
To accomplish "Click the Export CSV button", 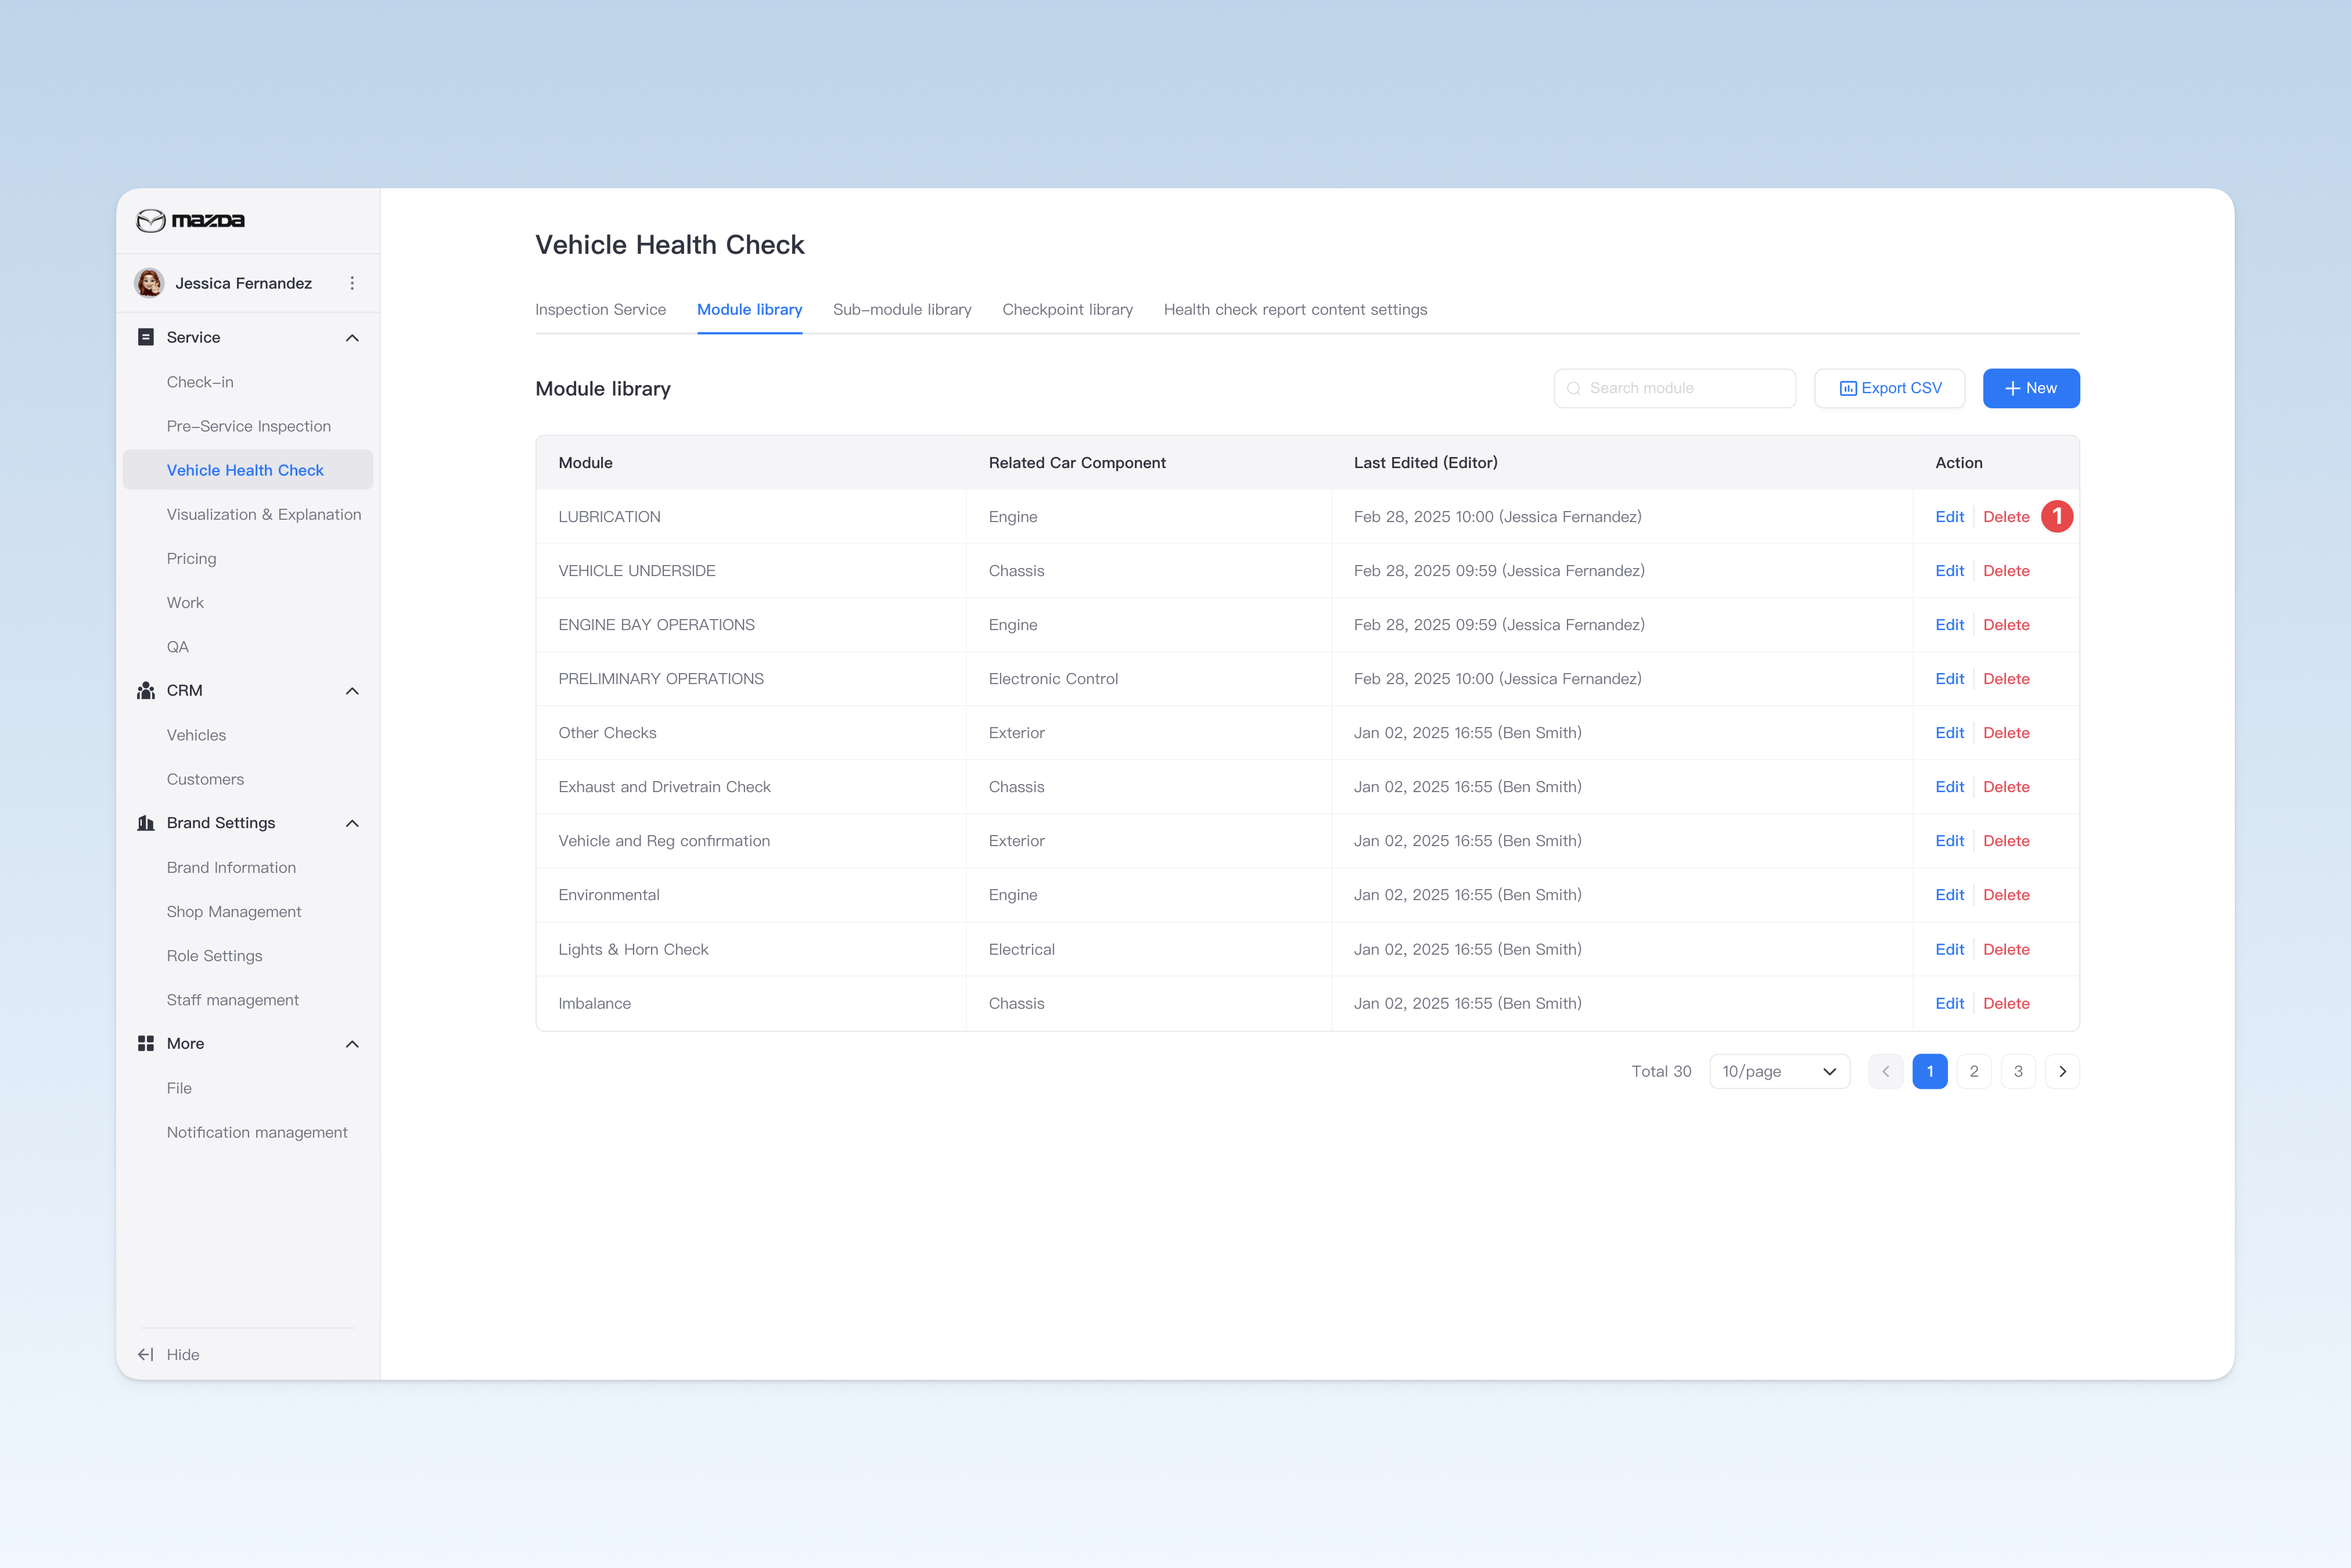I will click(x=1889, y=388).
